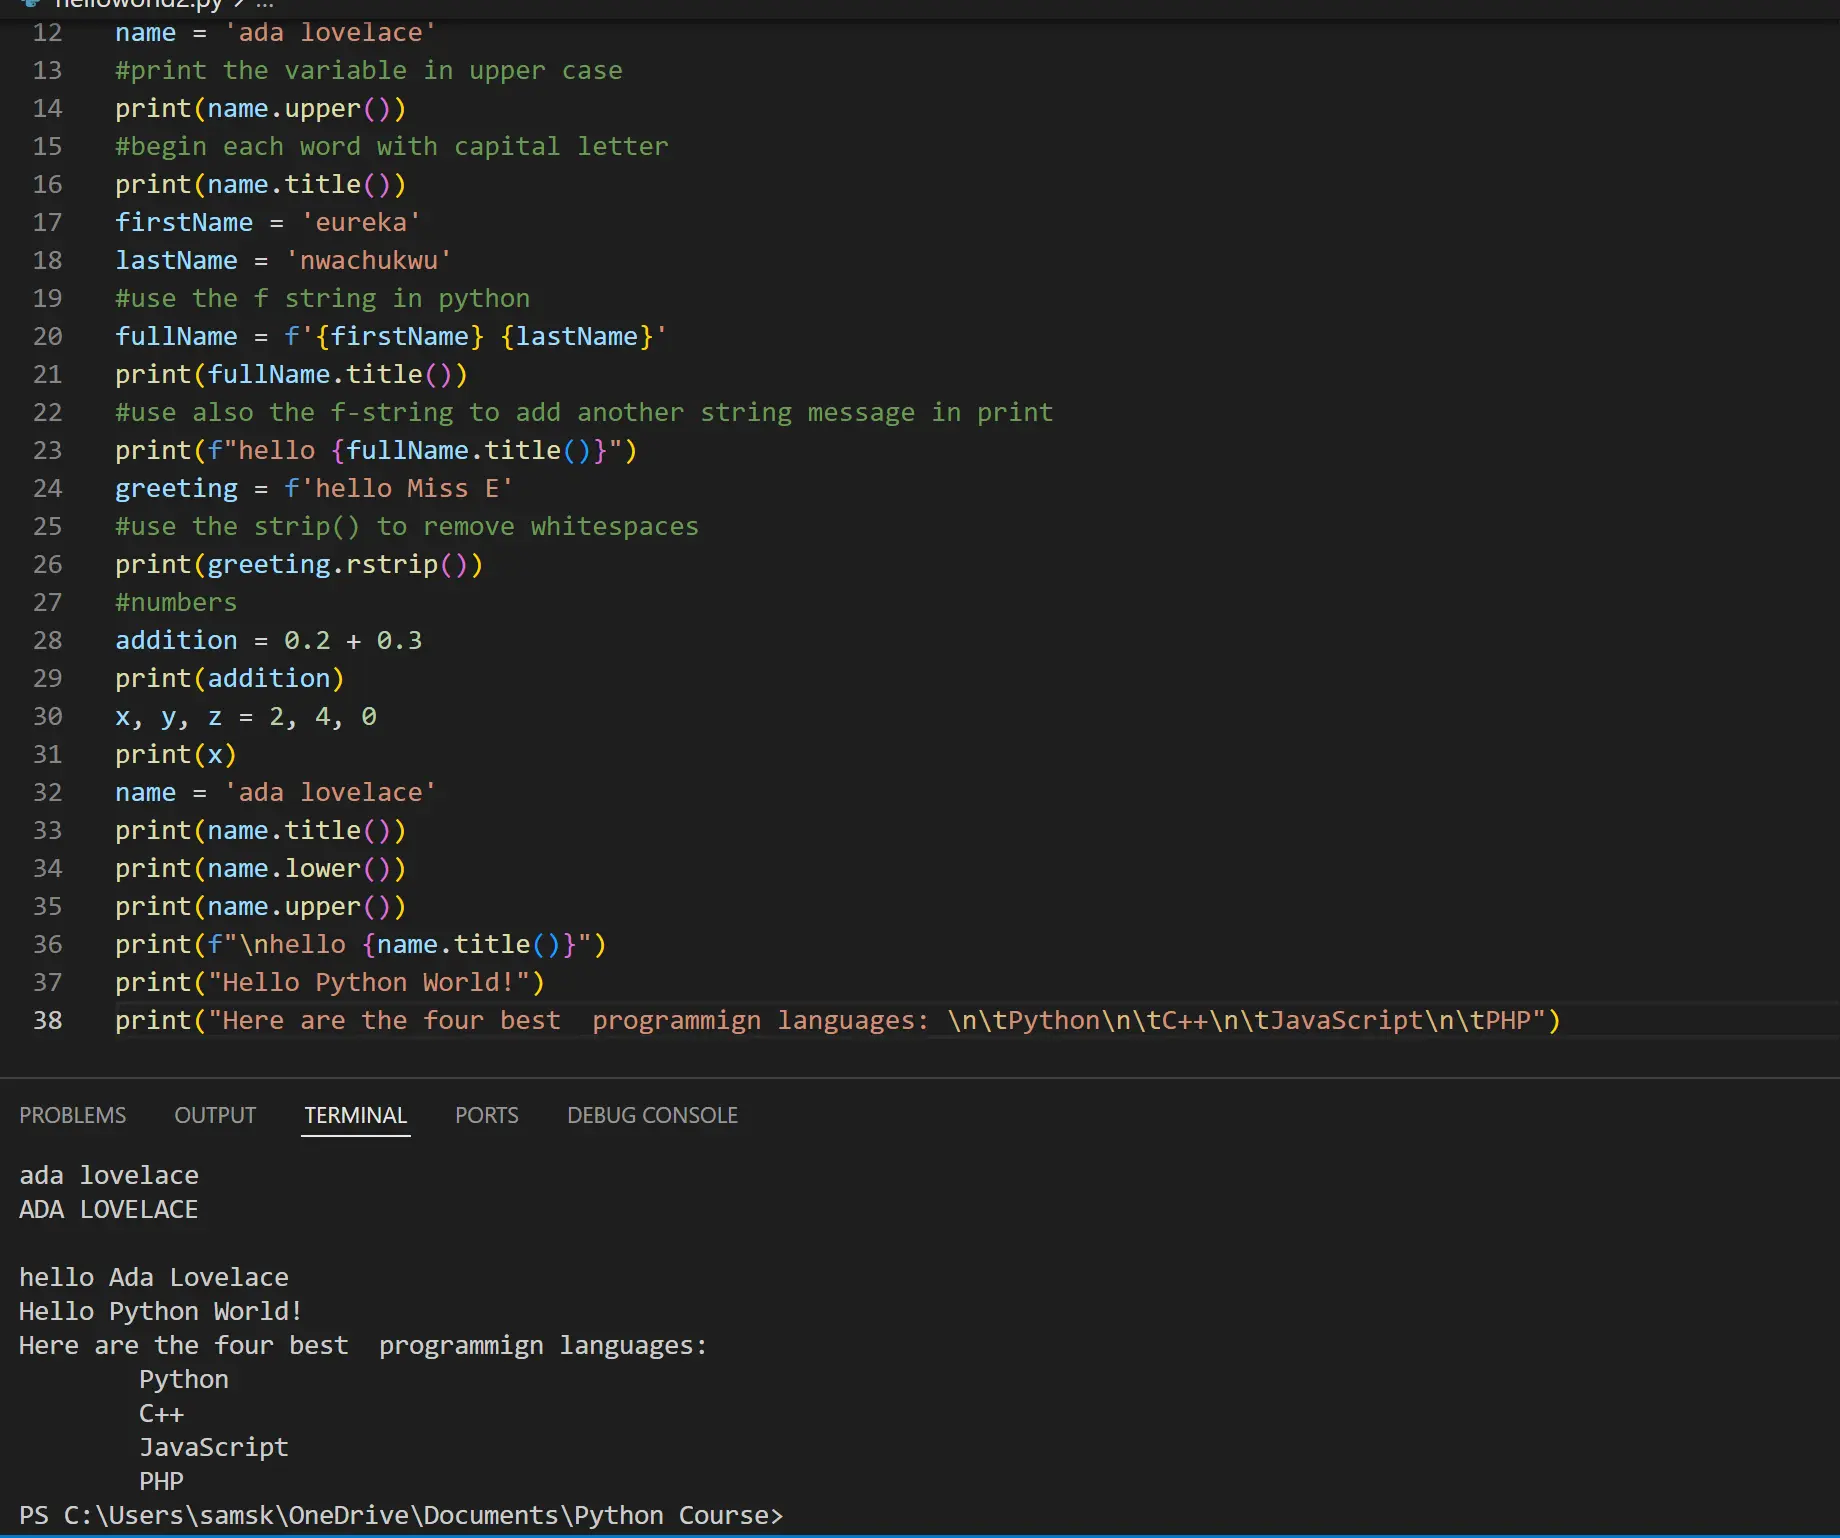Click the 'programmign languages' print statement on line 38
Screen dimensions: 1840x1538
tap(838, 1020)
